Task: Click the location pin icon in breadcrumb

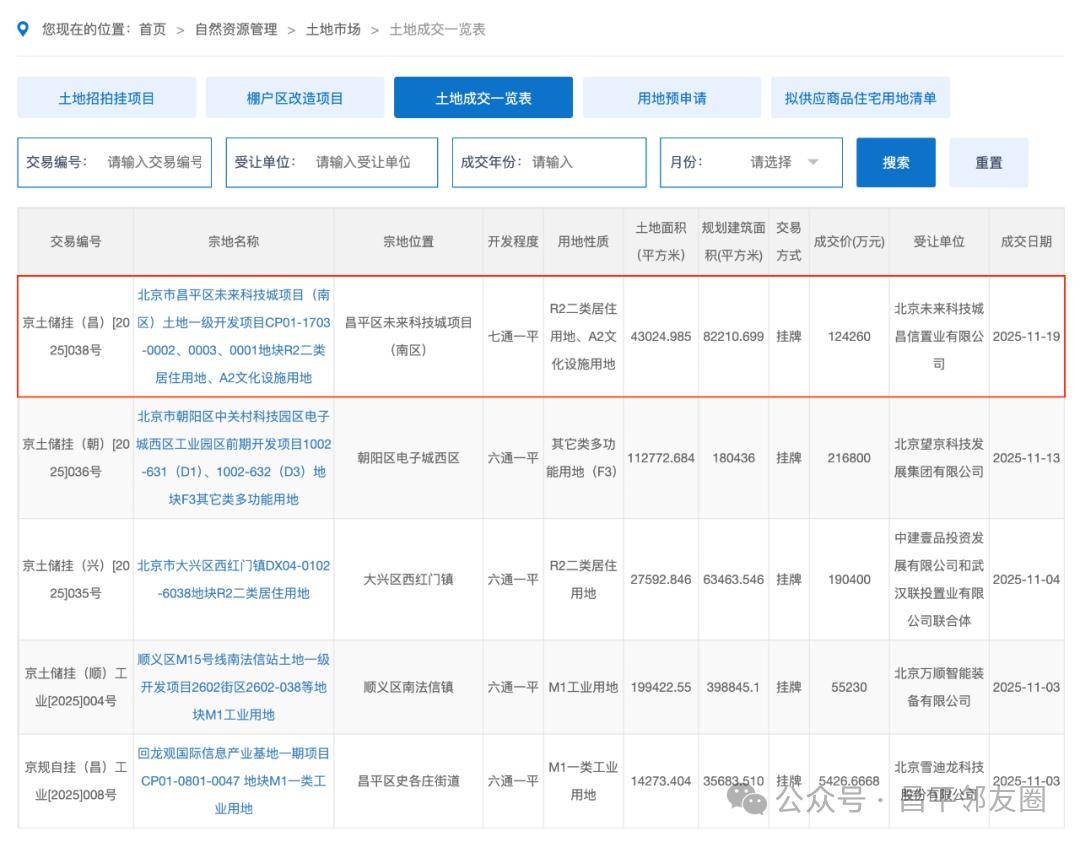Action: click(23, 29)
